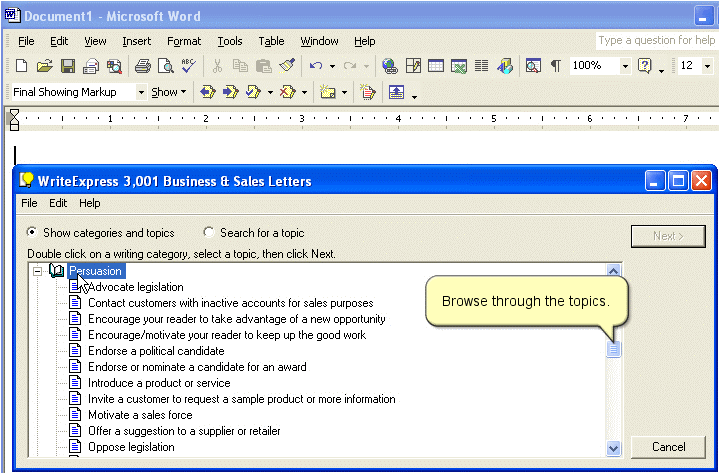Viewport: 719px width, 473px height.
Task: Open Word's Tools menu
Action: 230,41
